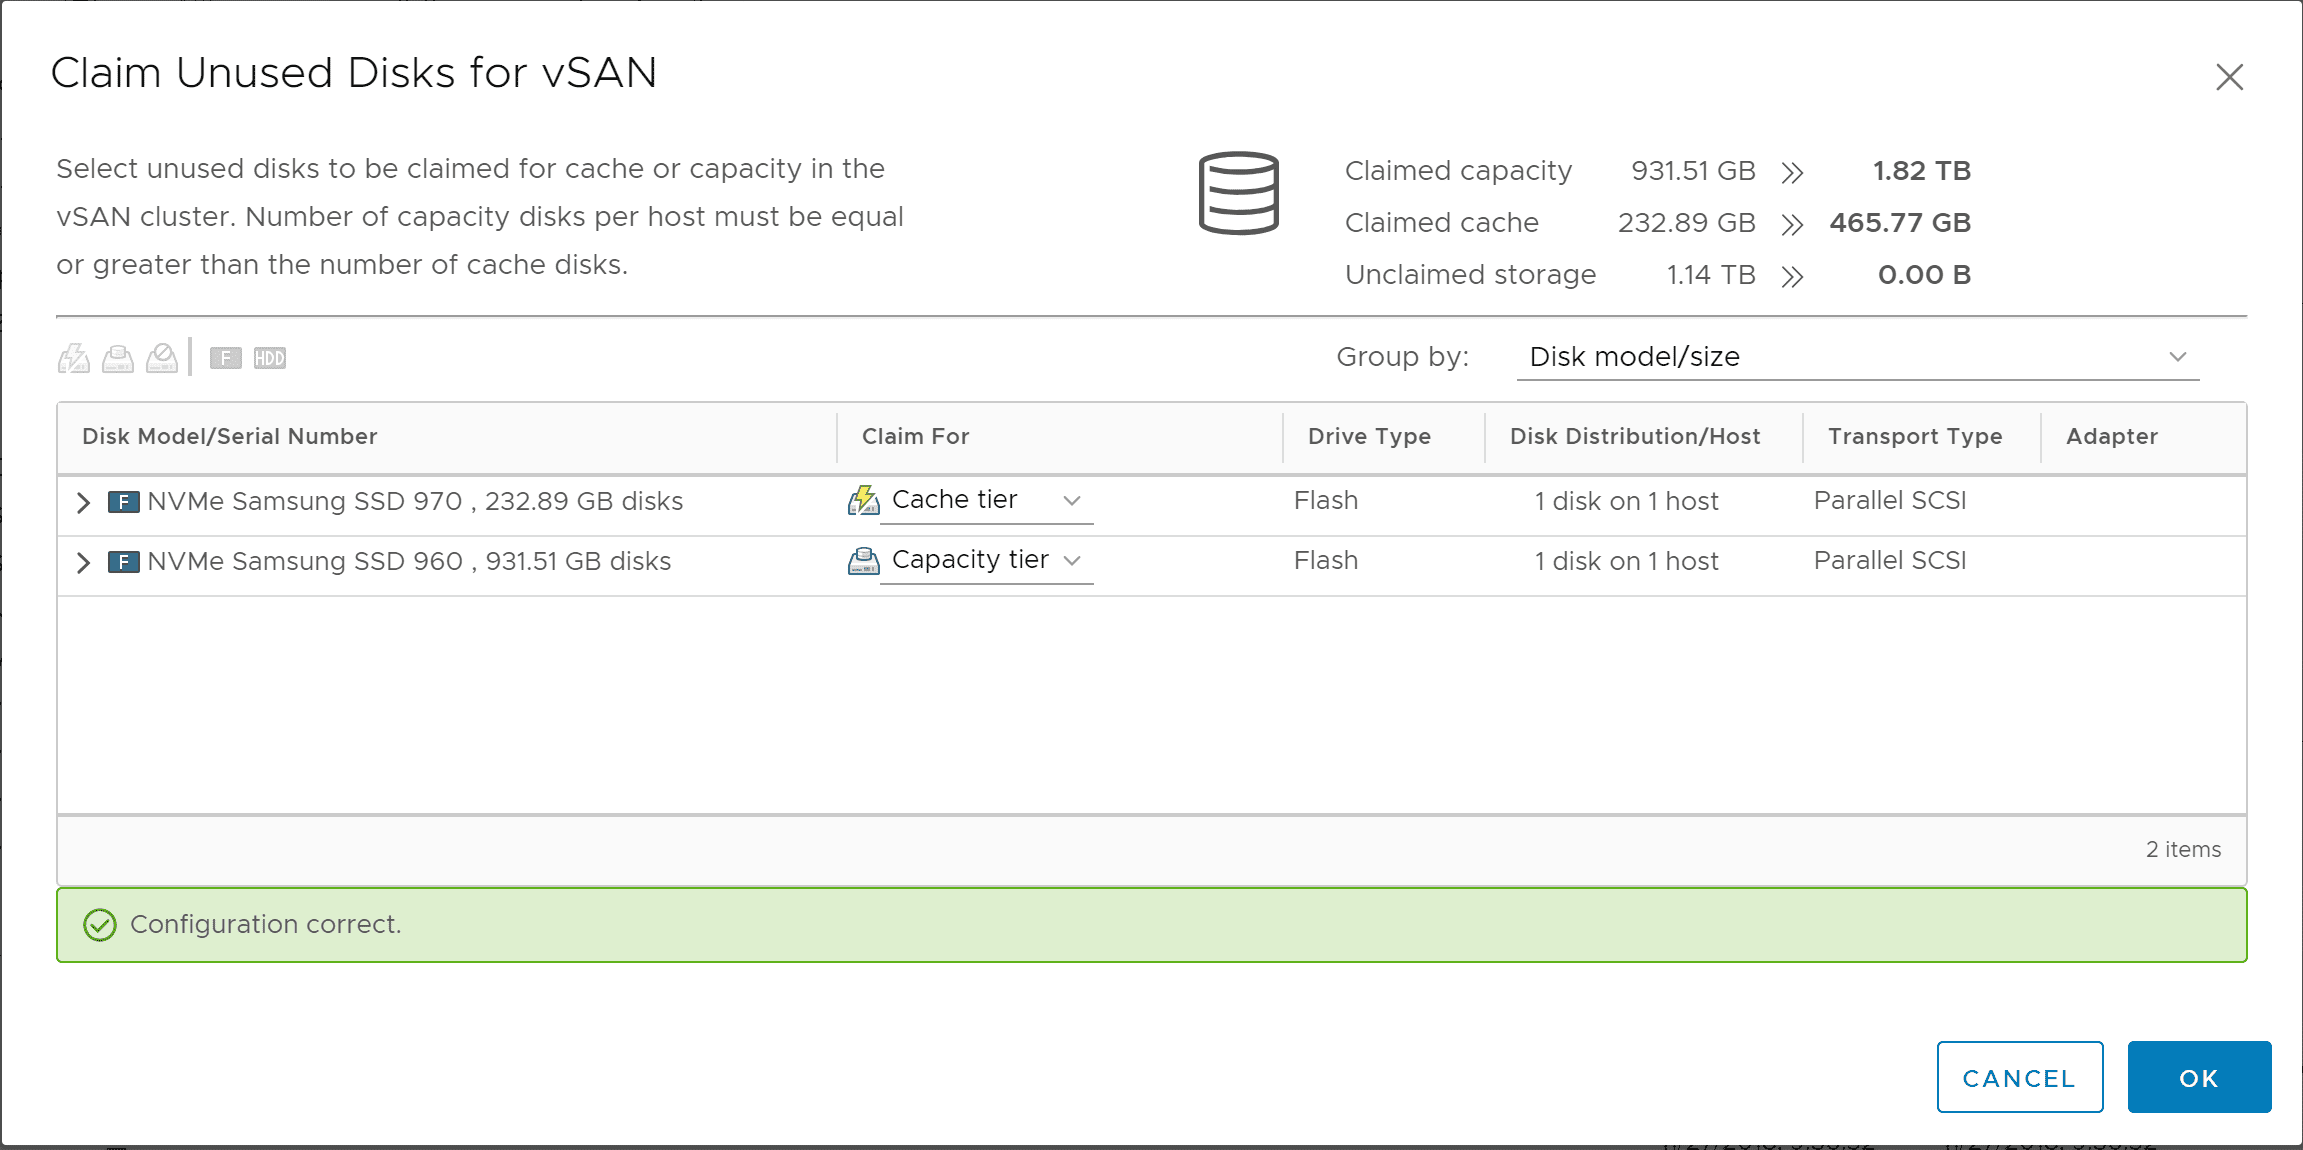Click the do not claim toolbar icon

pos(162,358)
